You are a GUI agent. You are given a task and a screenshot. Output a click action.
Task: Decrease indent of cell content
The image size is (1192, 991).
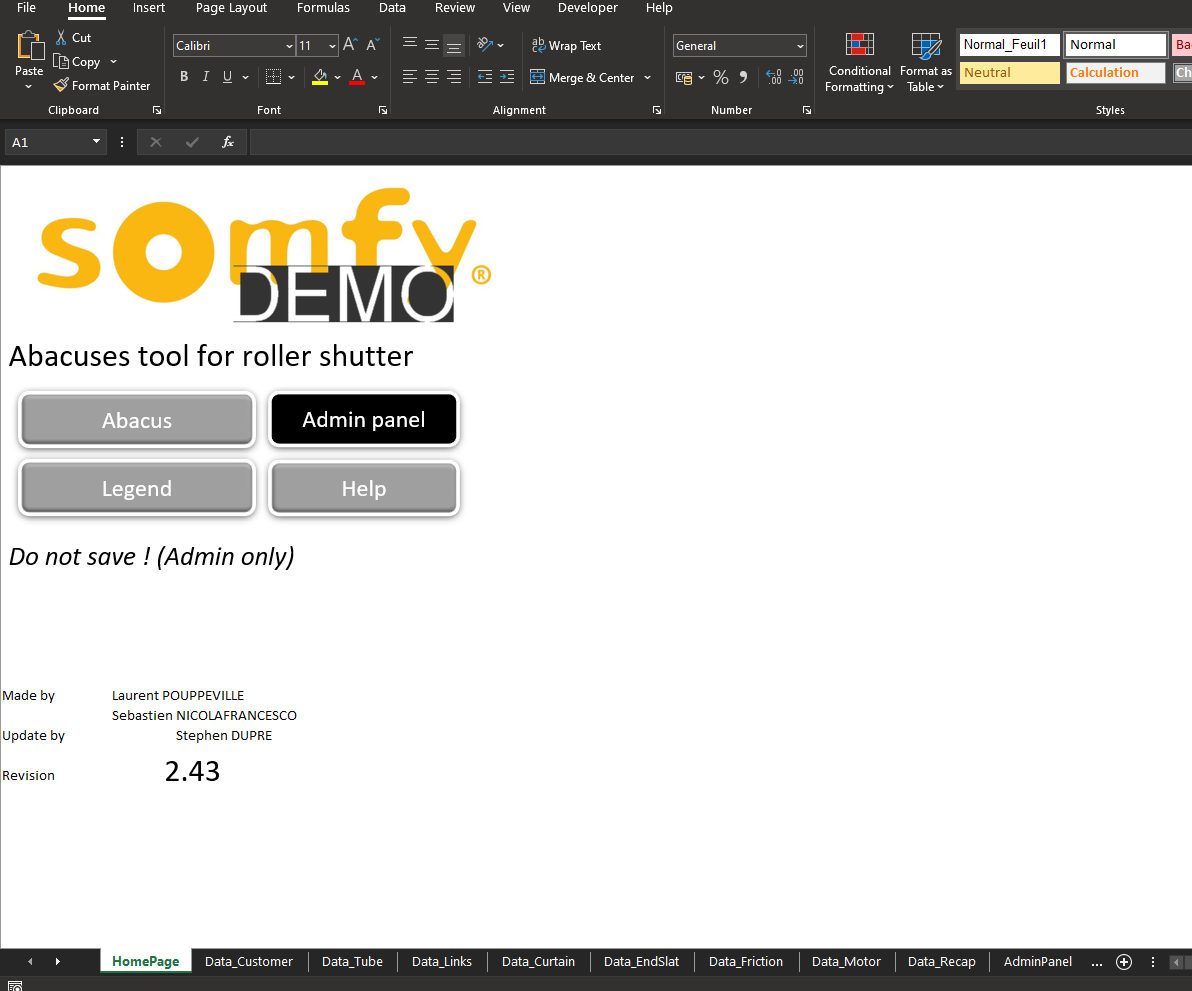pyautogui.click(x=484, y=77)
